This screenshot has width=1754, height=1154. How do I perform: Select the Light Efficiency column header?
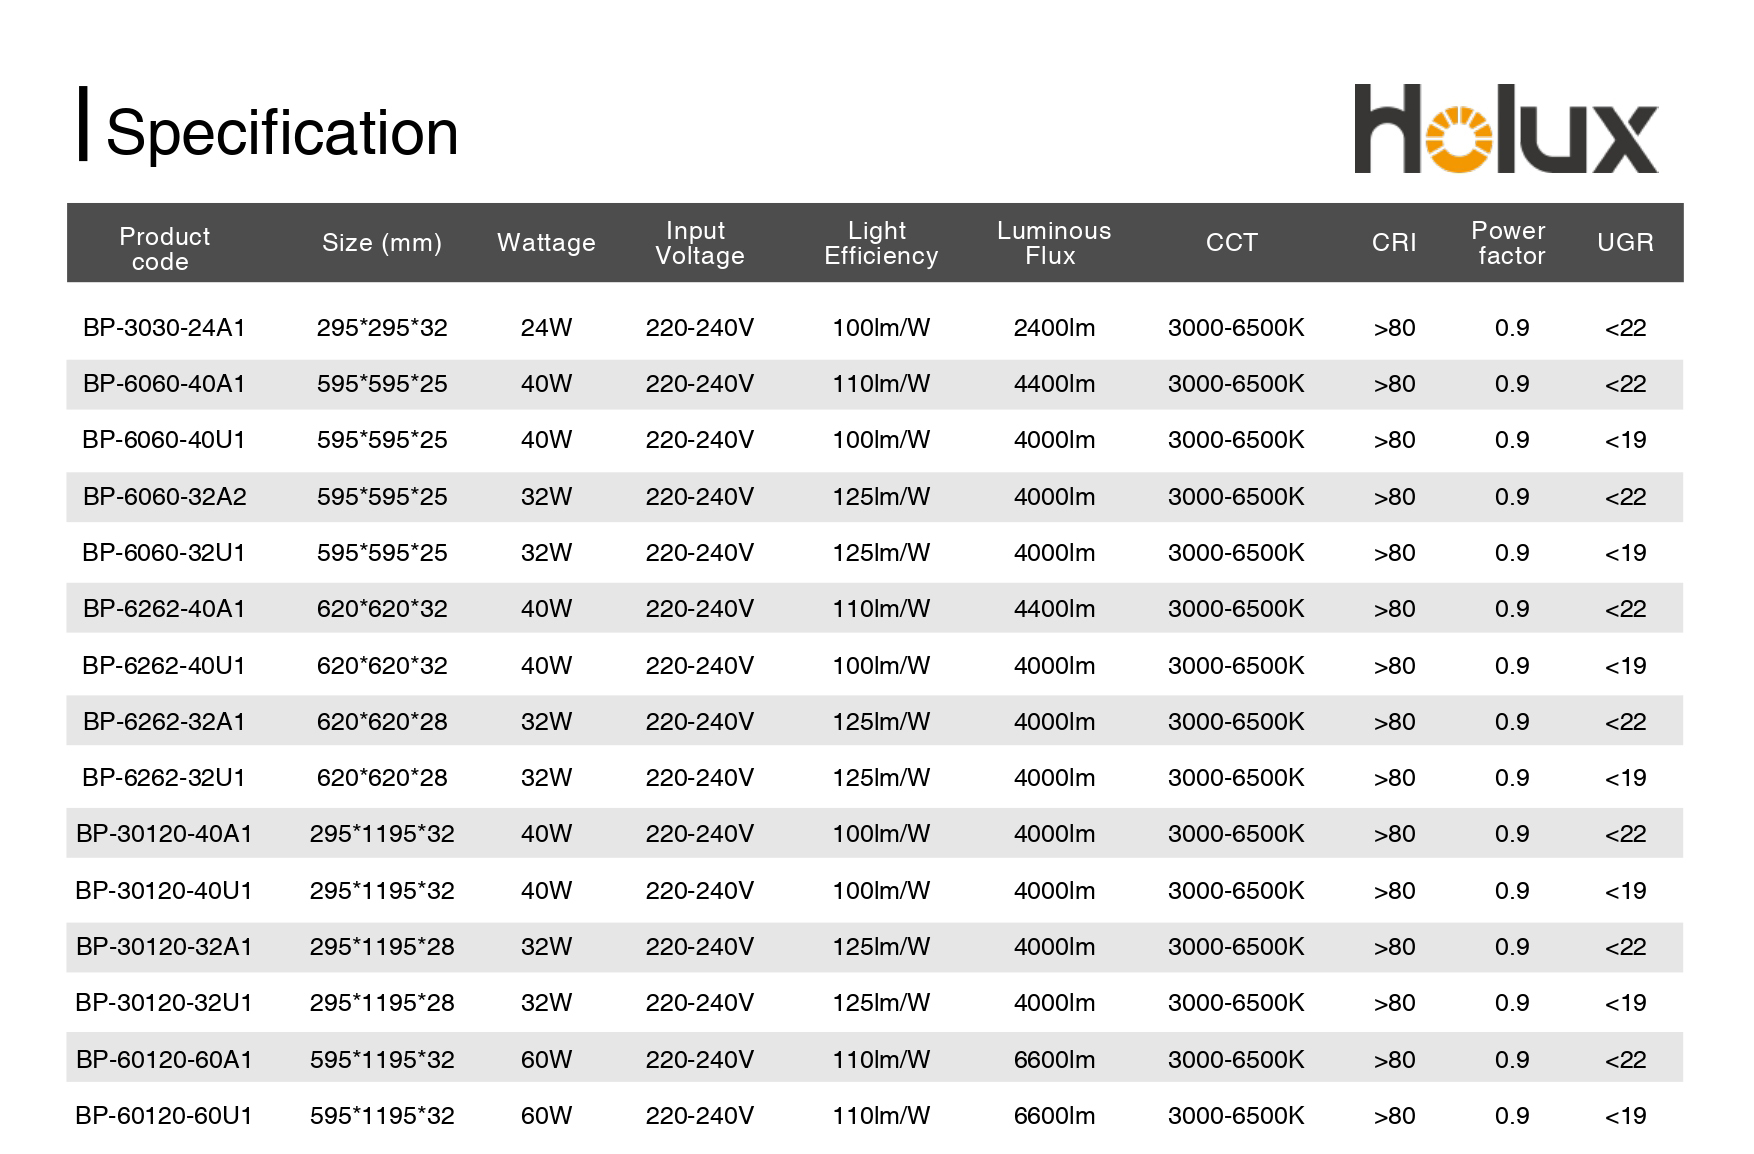[880, 243]
